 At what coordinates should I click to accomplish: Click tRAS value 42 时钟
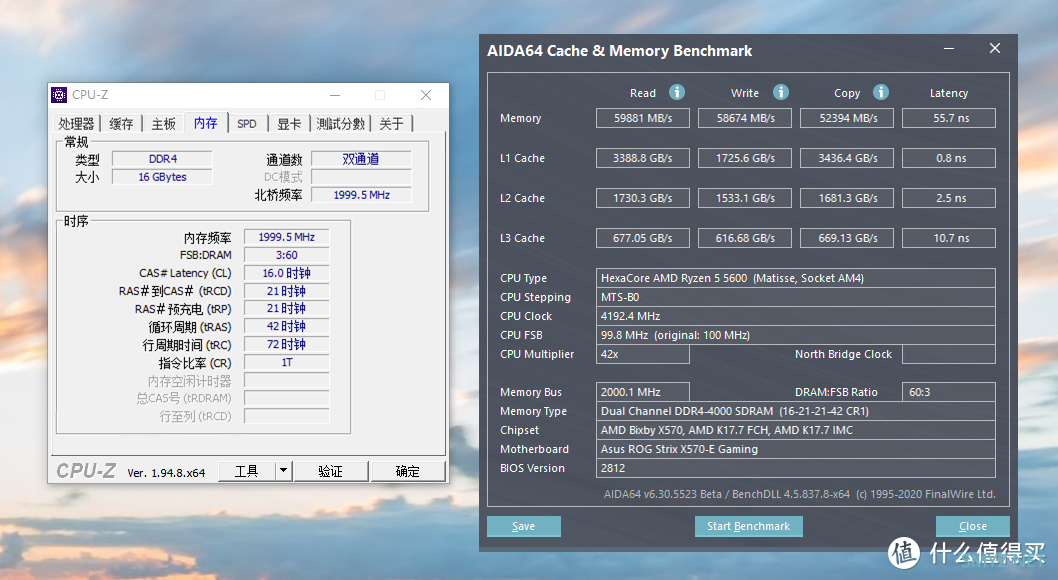coord(287,326)
